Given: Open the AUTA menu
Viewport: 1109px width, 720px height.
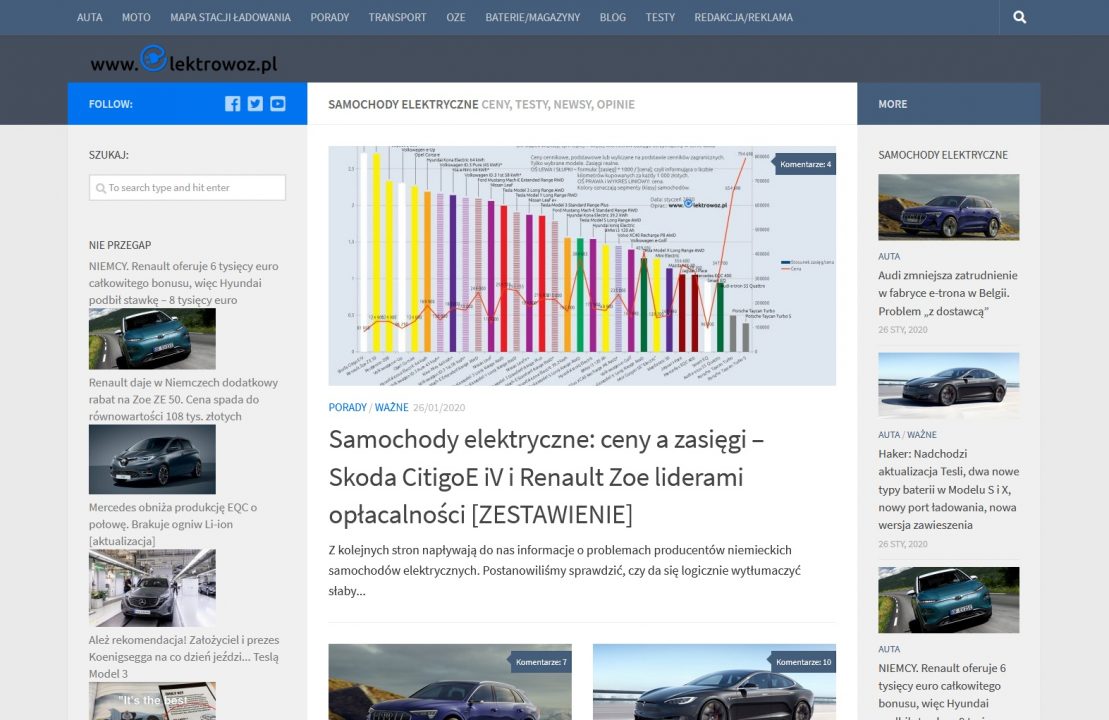Looking at the screenshot, I should (x=90, y=17).
